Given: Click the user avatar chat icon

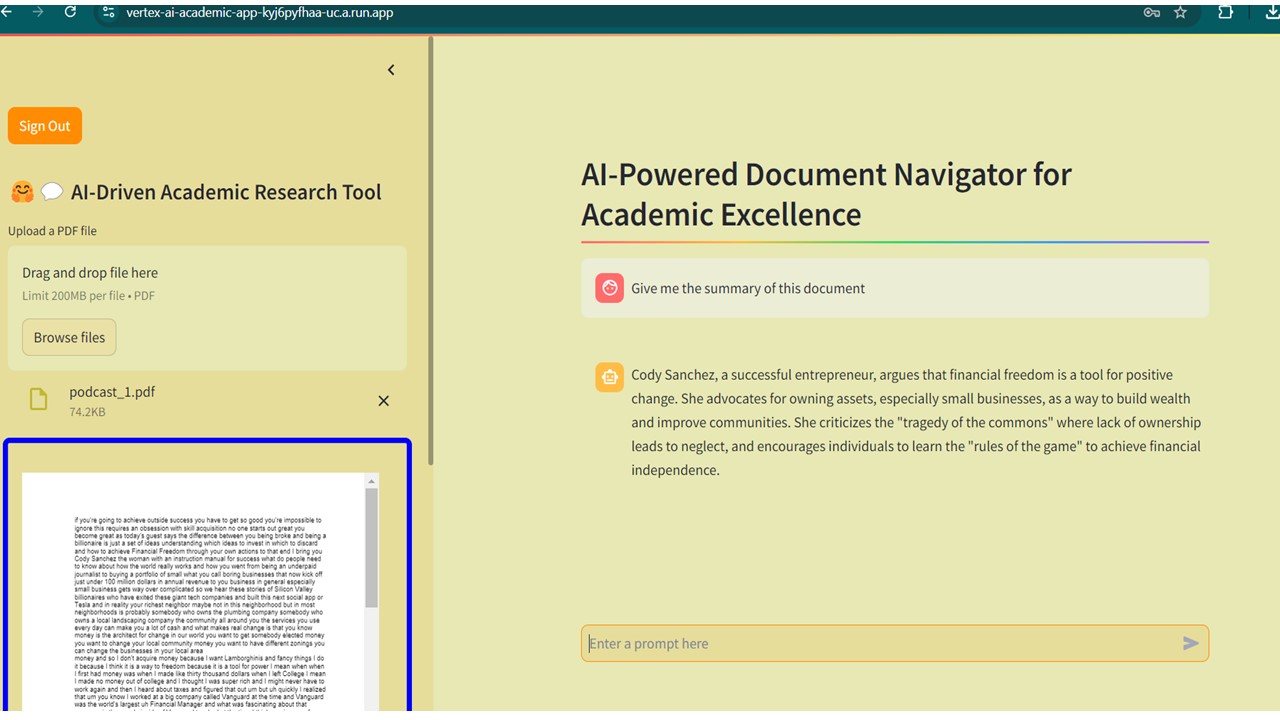Looking at the screenshot, I should click(x=609, y=288).
